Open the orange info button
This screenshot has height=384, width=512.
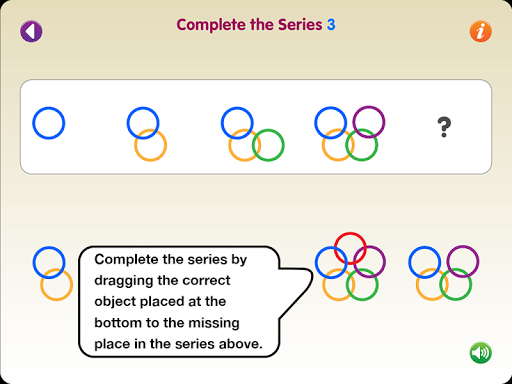click(x=480, y=31)
